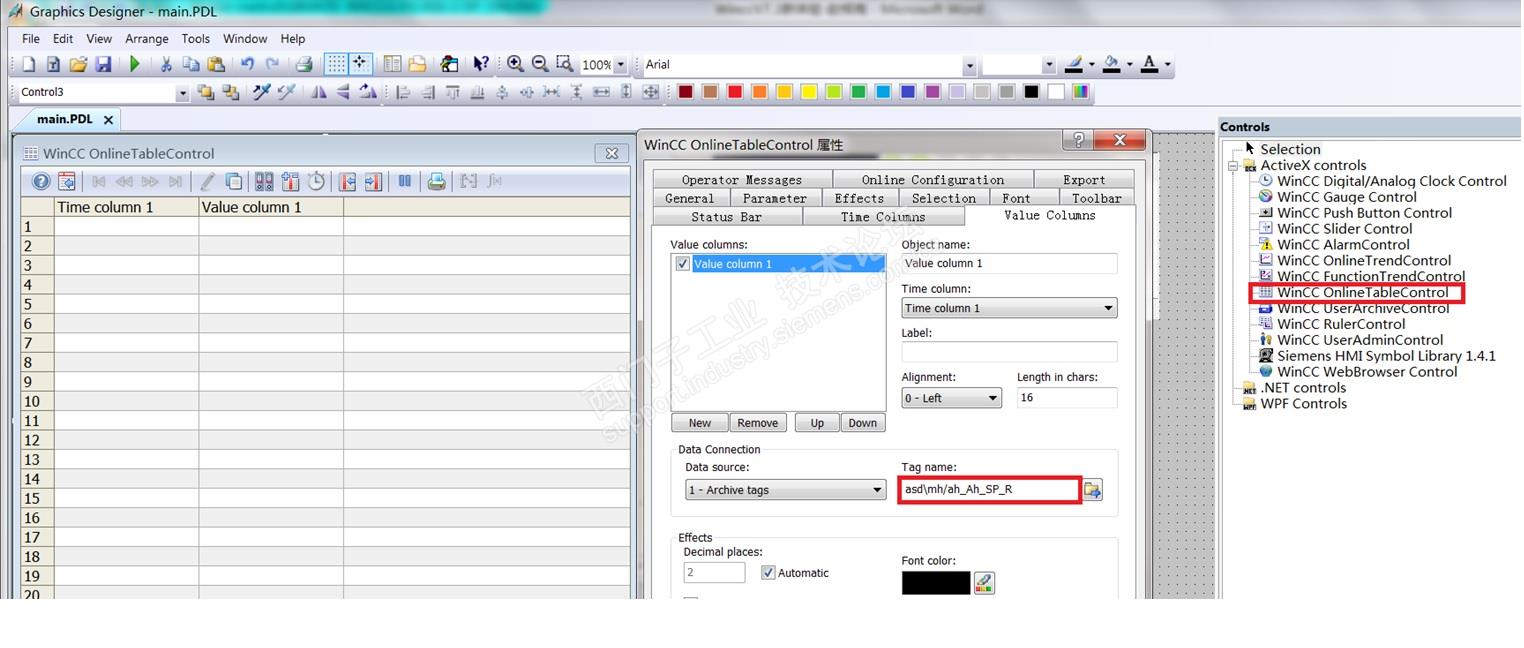Open the font color picker icon
1524x648 pixels.
[984, 583]
